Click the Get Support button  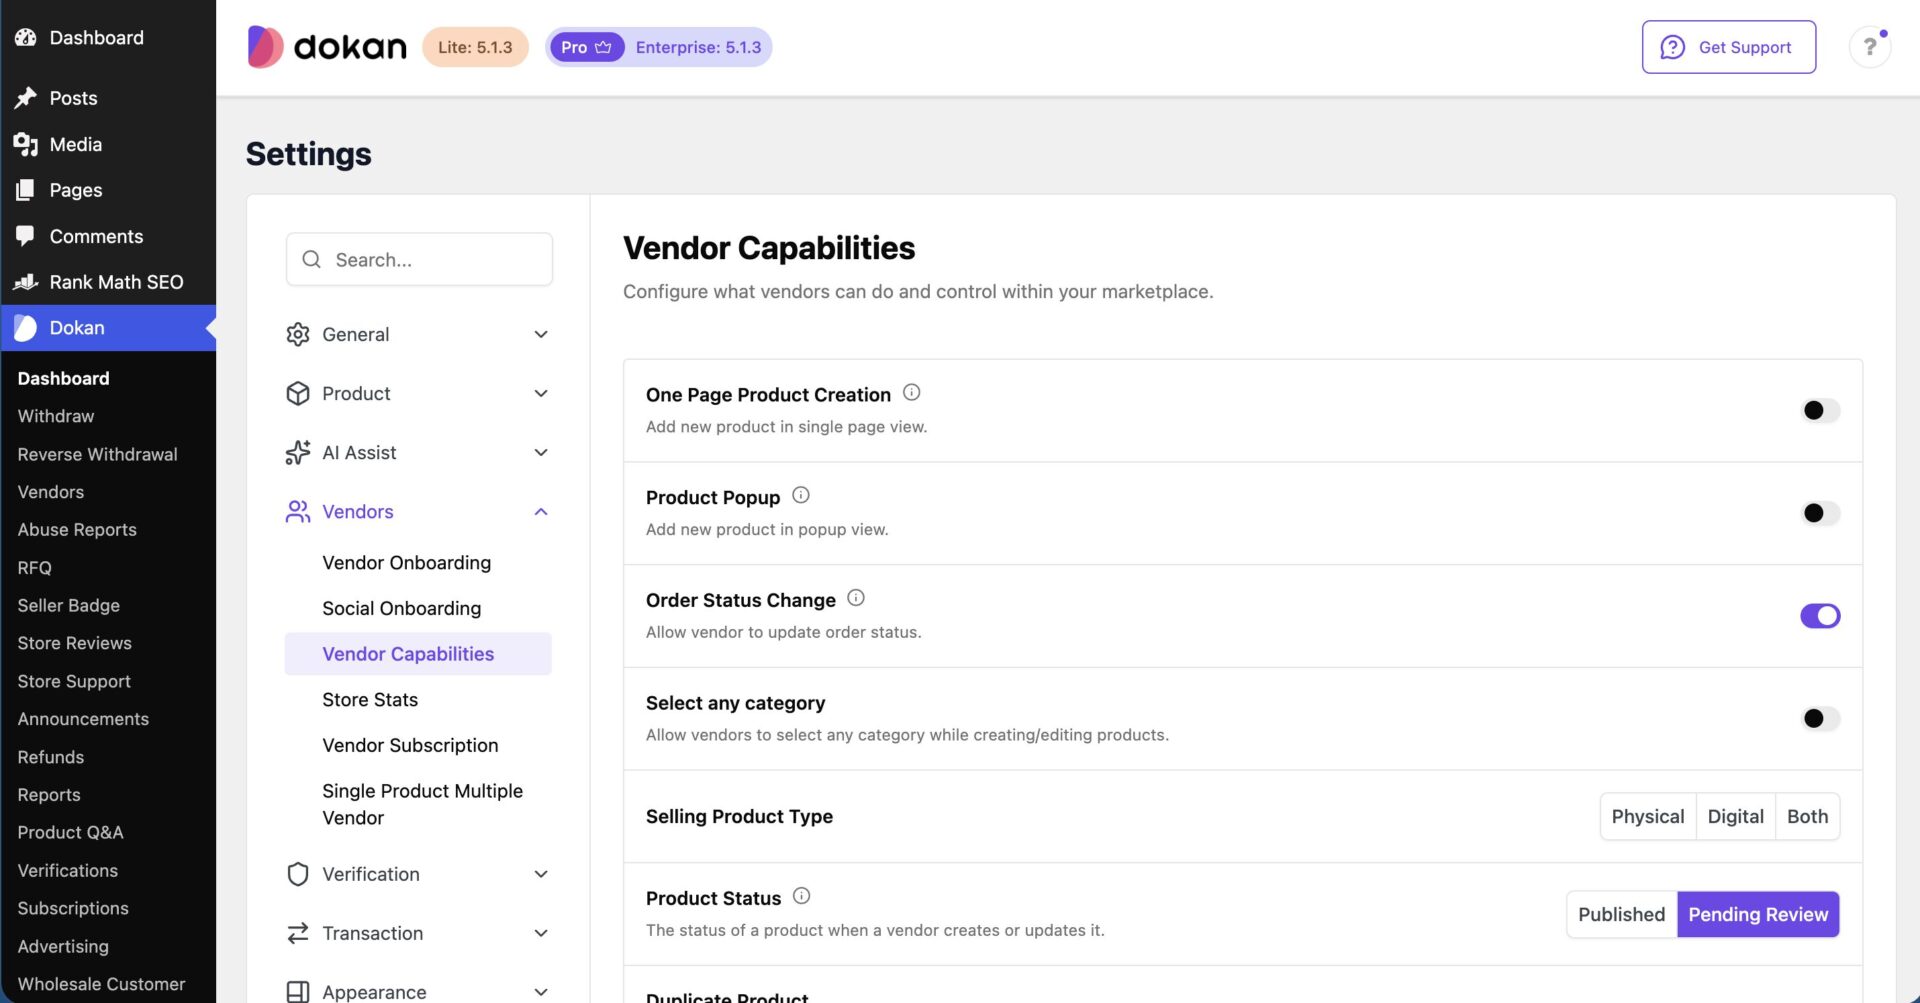tap(1728, 47)
